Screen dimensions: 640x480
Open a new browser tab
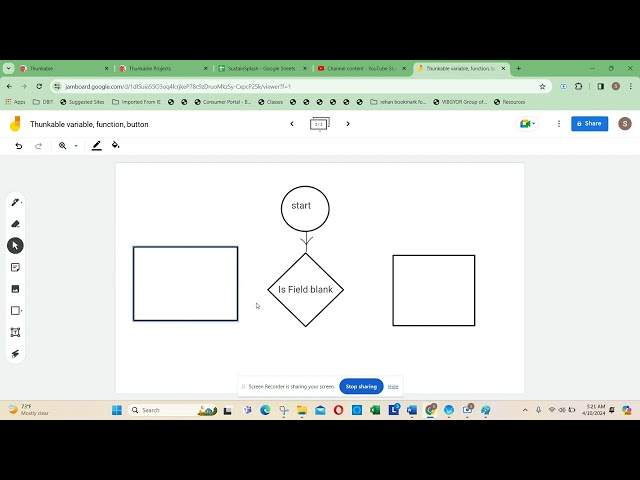point(518,69)
